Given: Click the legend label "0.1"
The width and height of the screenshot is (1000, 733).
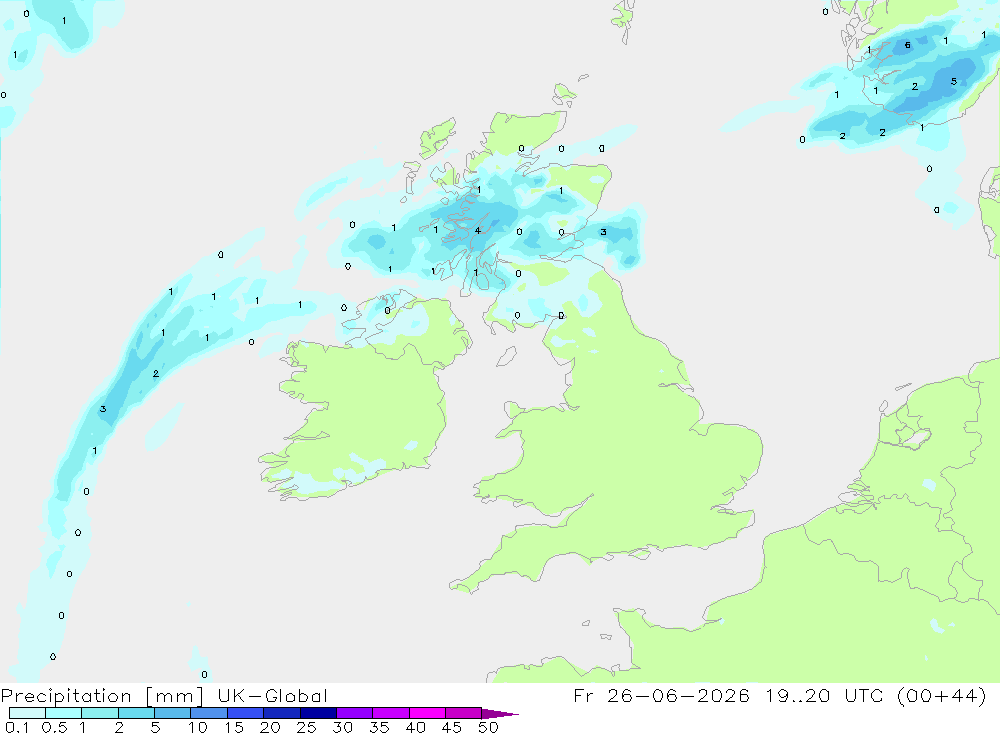Looking at the screenshot, I should coord(17,727).
